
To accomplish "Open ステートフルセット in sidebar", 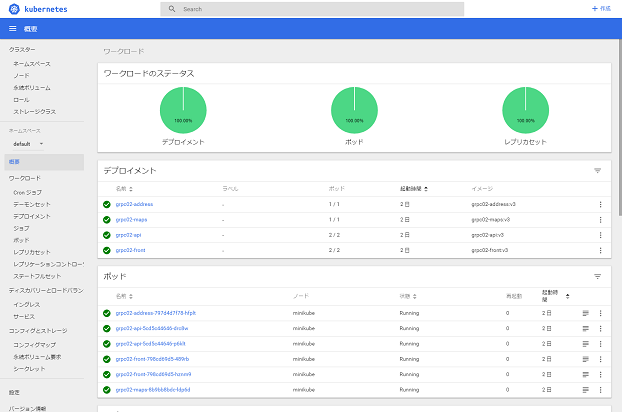I will click(x=37, y=276).
